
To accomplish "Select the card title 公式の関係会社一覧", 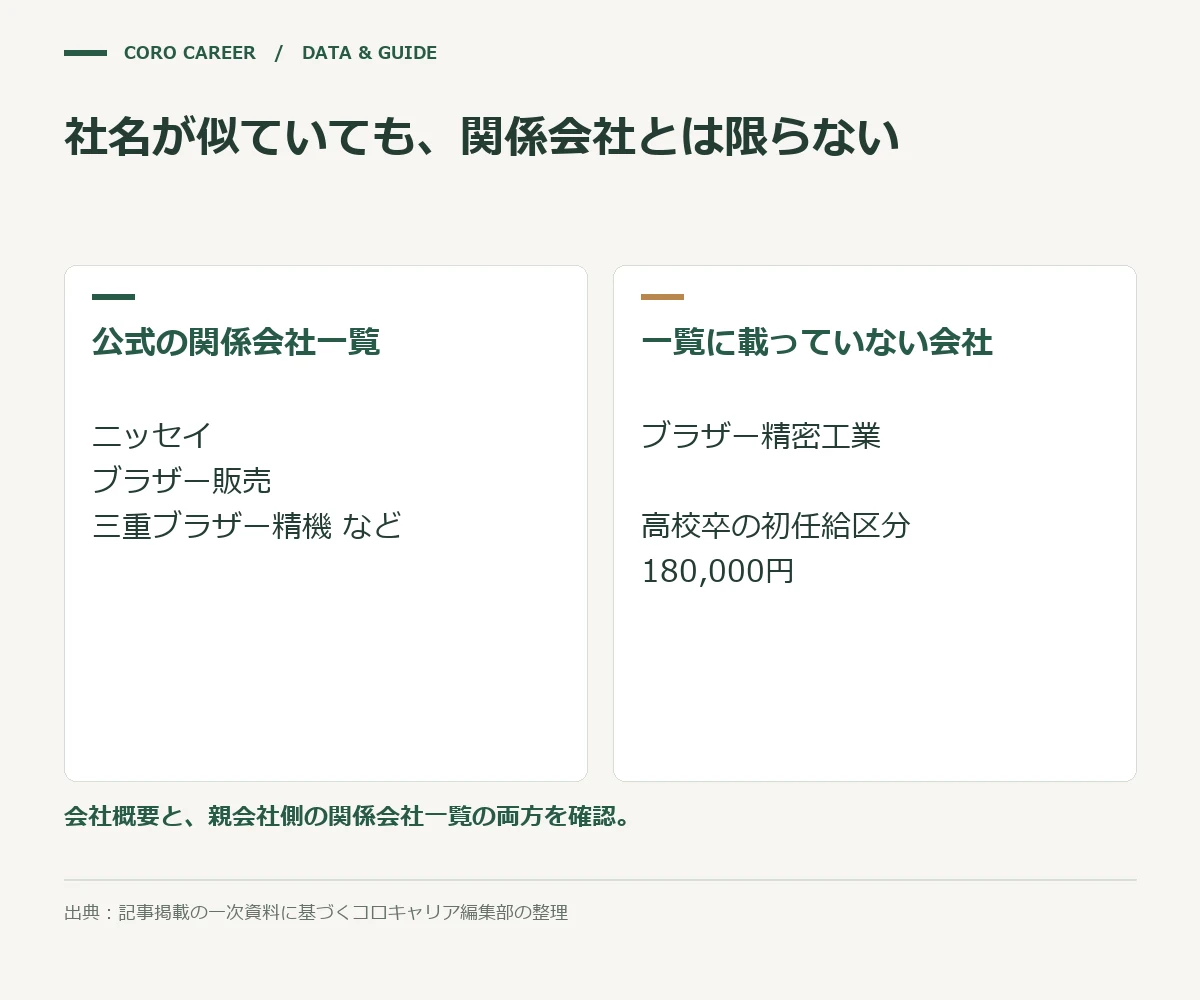I will pos(236,342).
